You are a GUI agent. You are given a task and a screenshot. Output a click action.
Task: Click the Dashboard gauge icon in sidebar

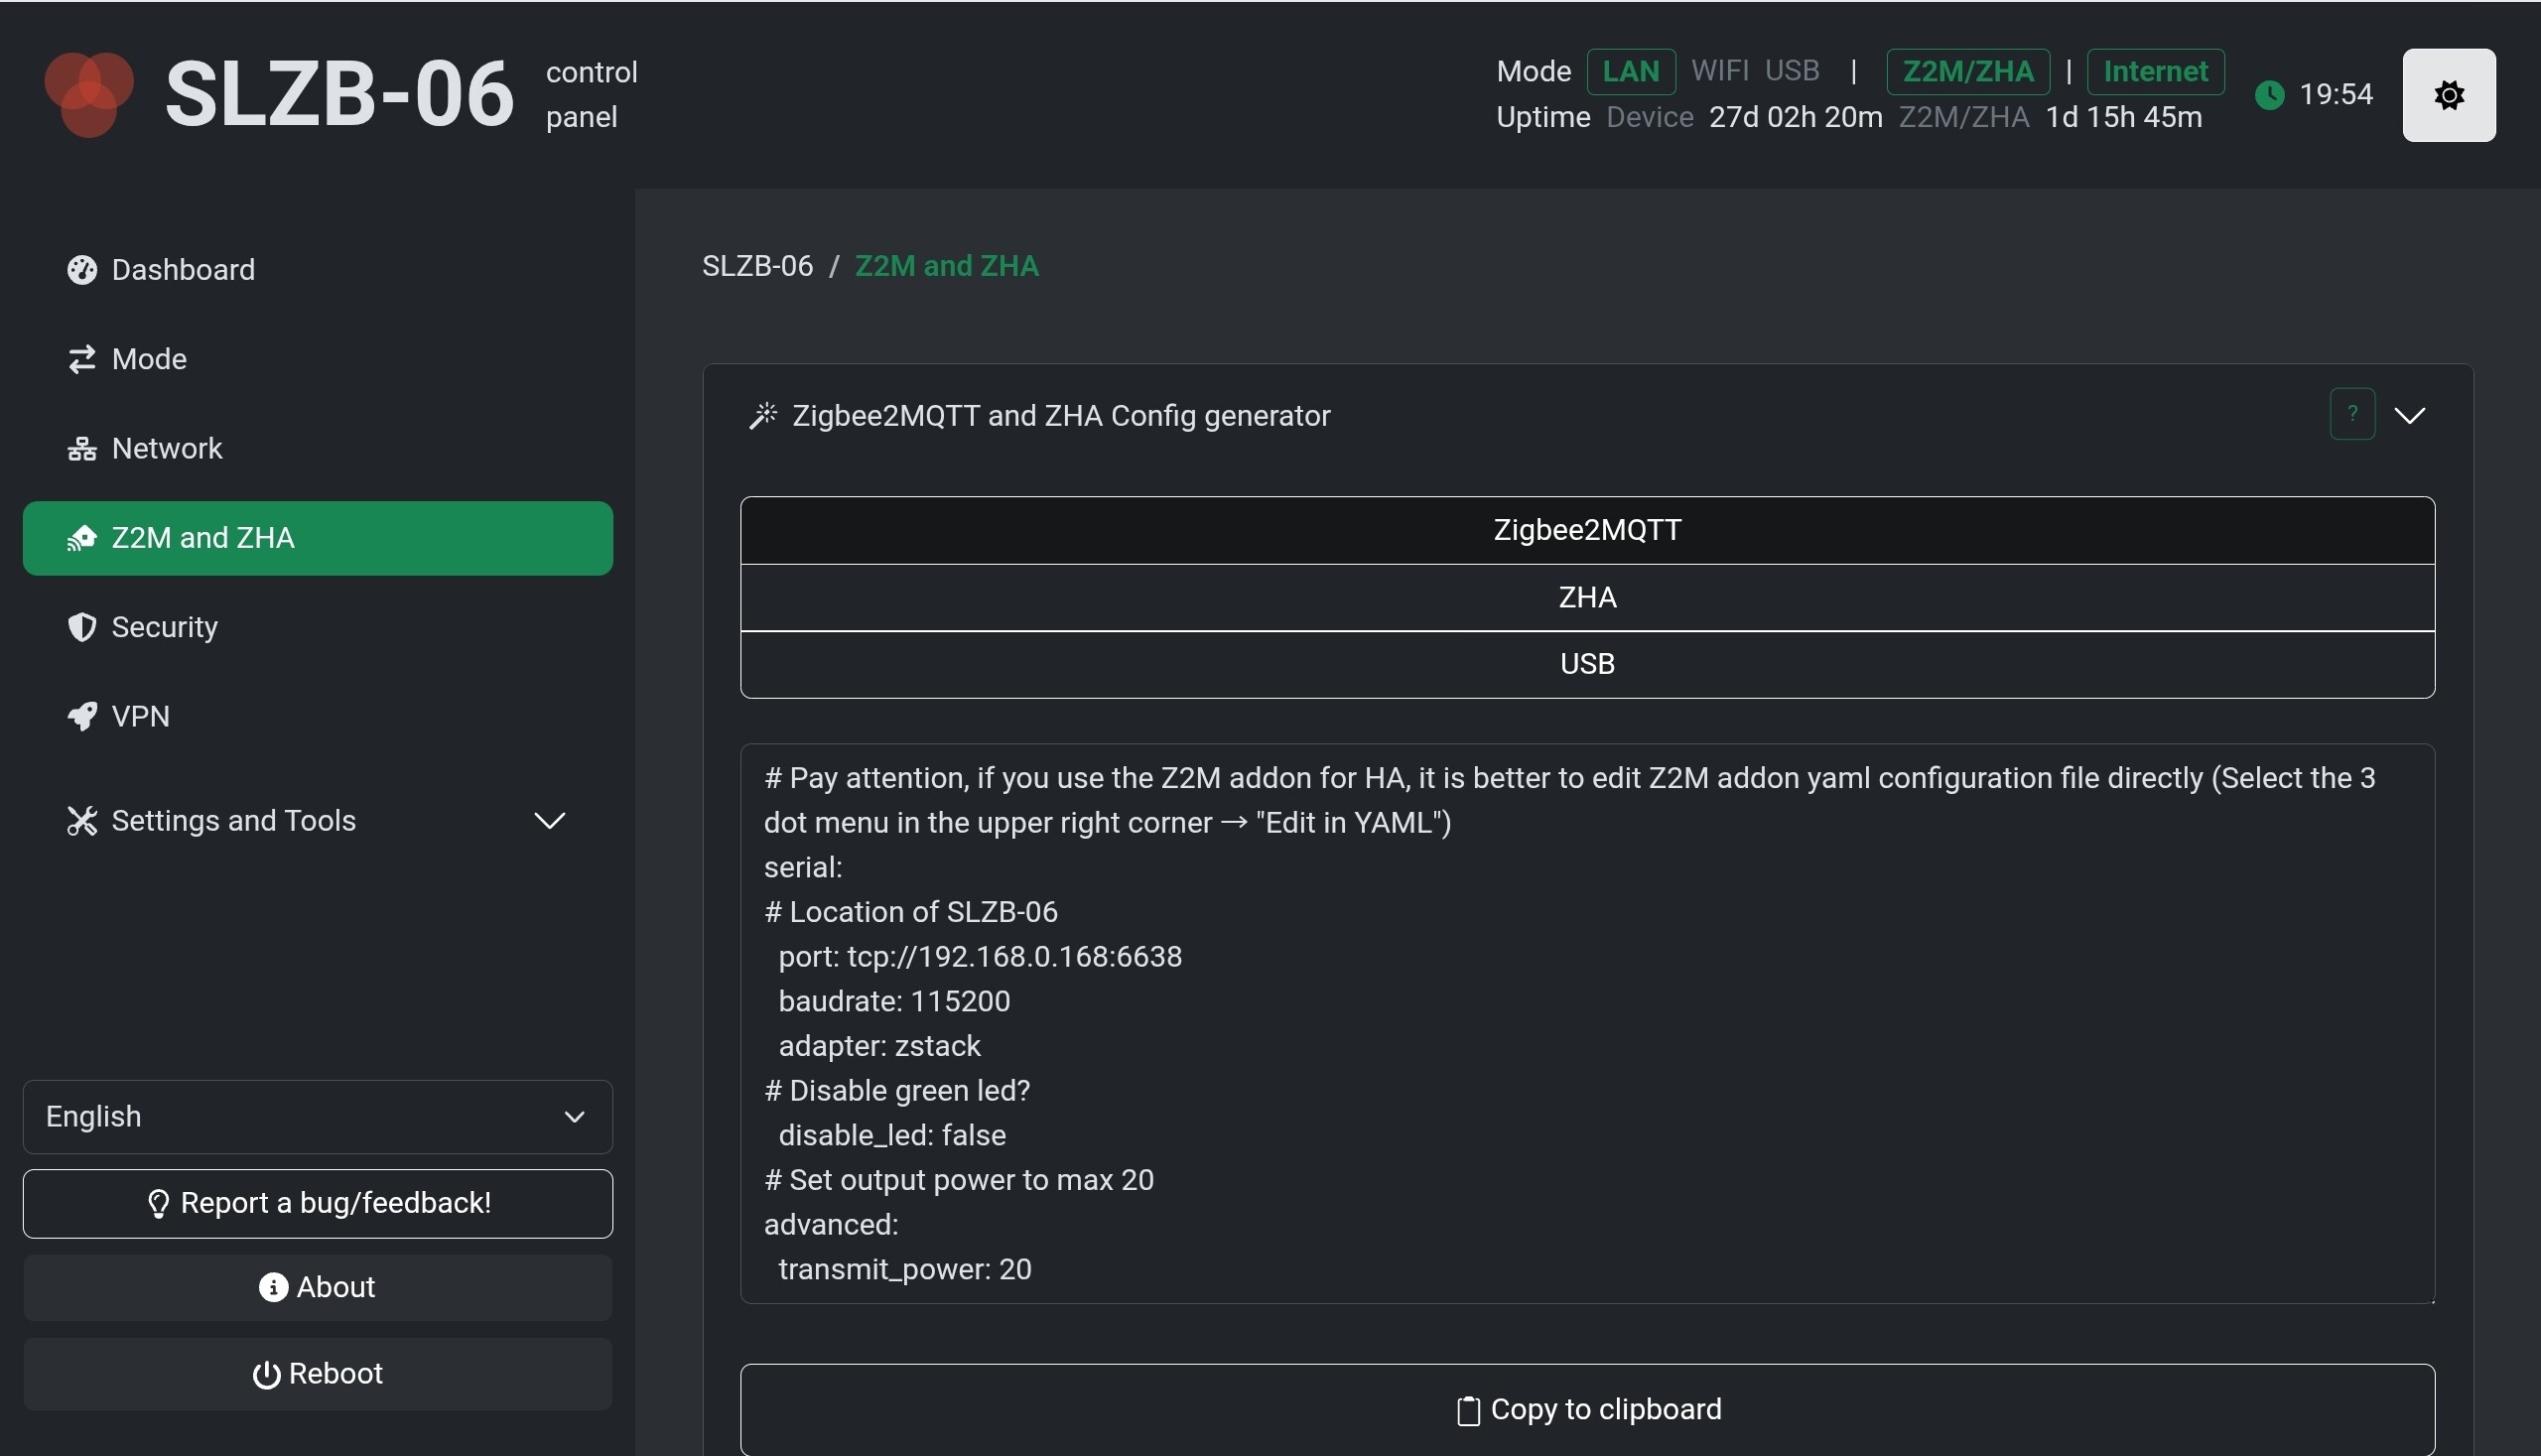click(82, 270)
